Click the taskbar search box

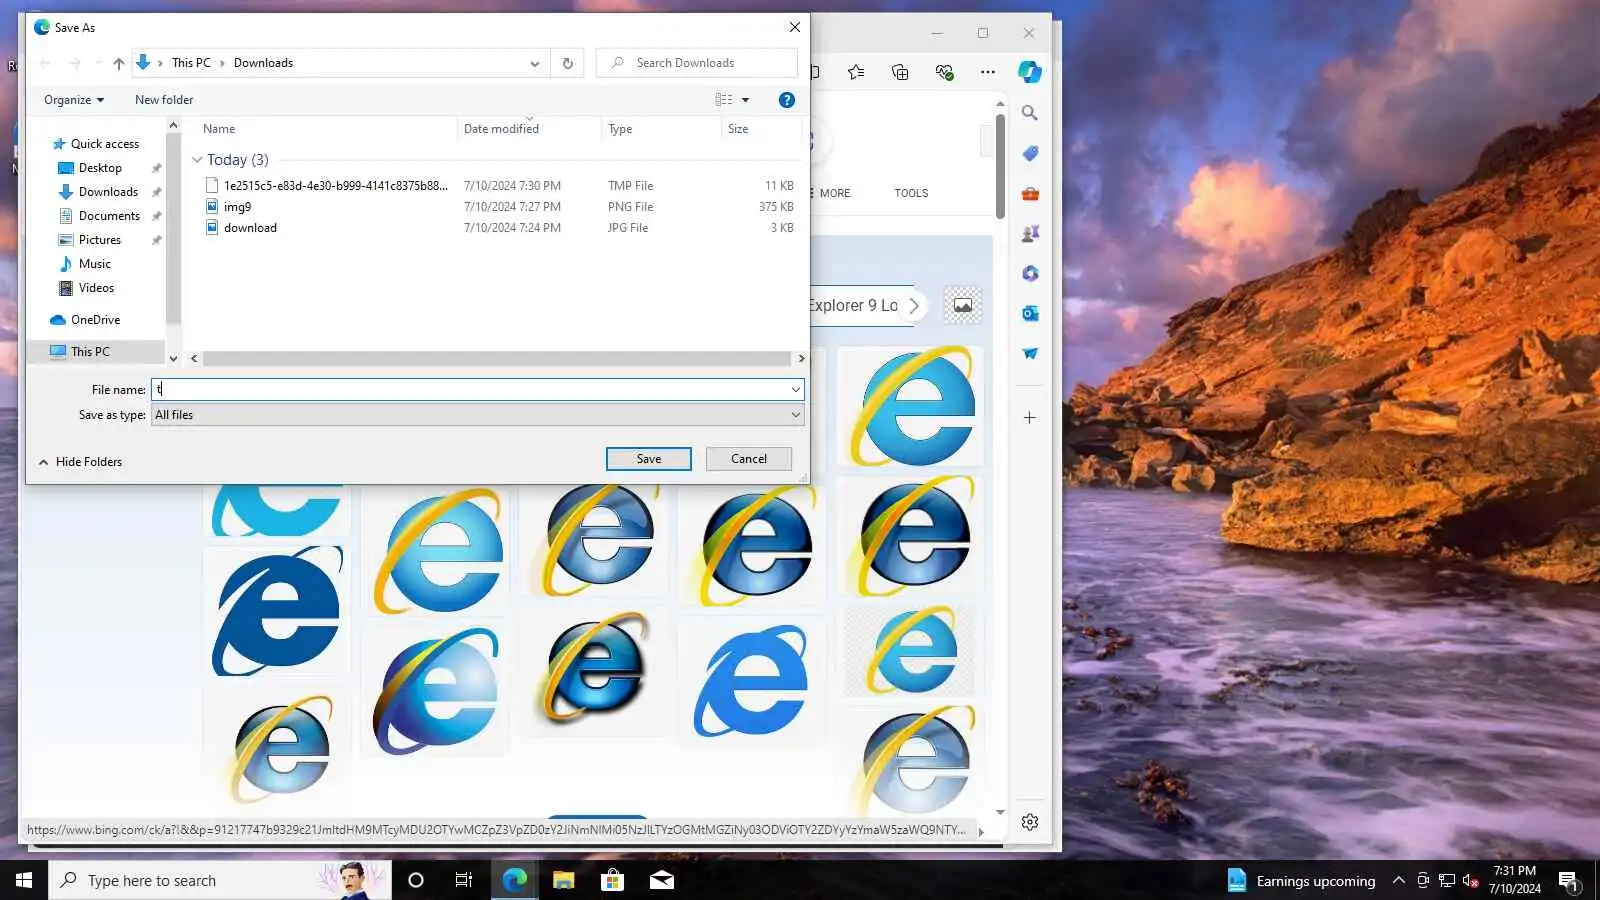click(x=220, y=880)
